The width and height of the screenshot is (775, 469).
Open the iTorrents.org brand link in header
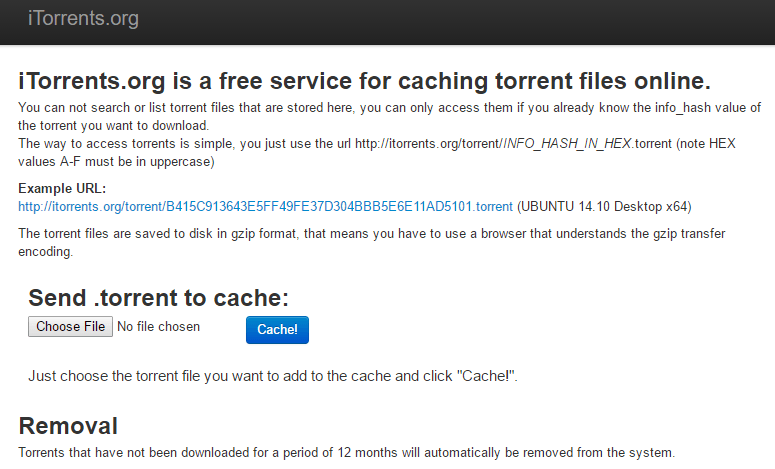pyautogui.click(x=83, y=18)
